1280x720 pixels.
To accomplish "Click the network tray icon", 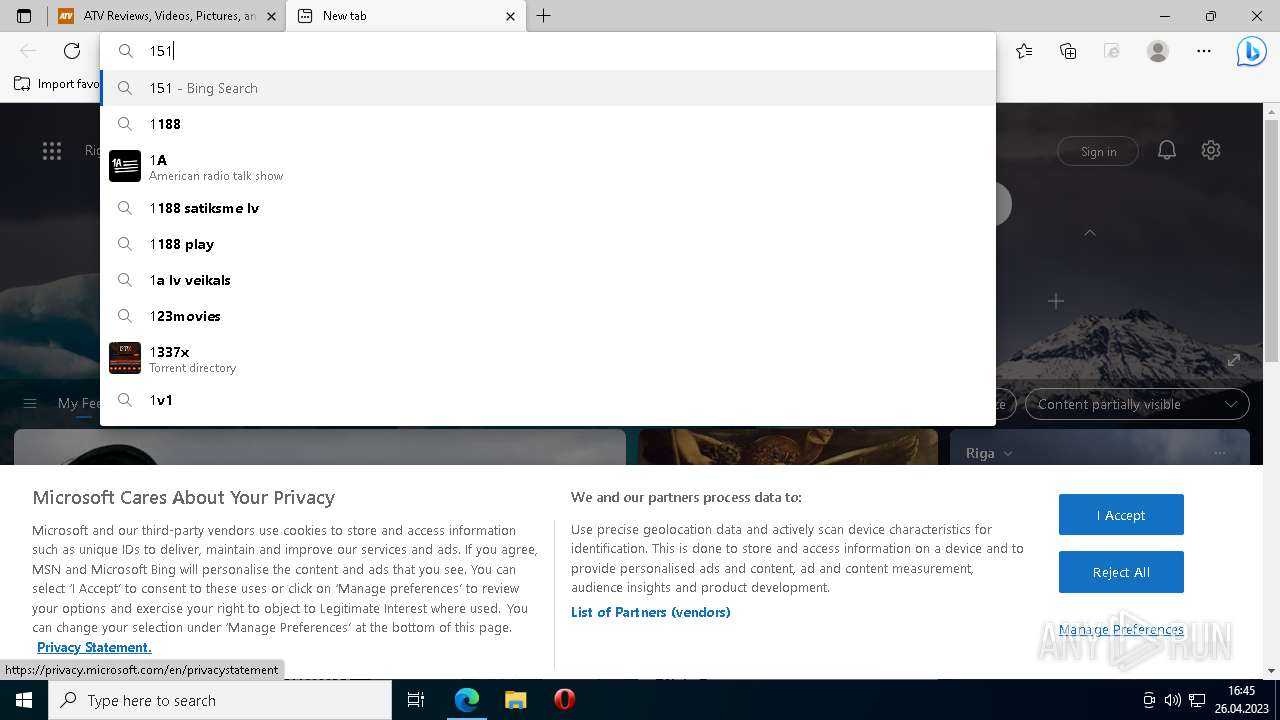I will click(x=1196, y=700).
